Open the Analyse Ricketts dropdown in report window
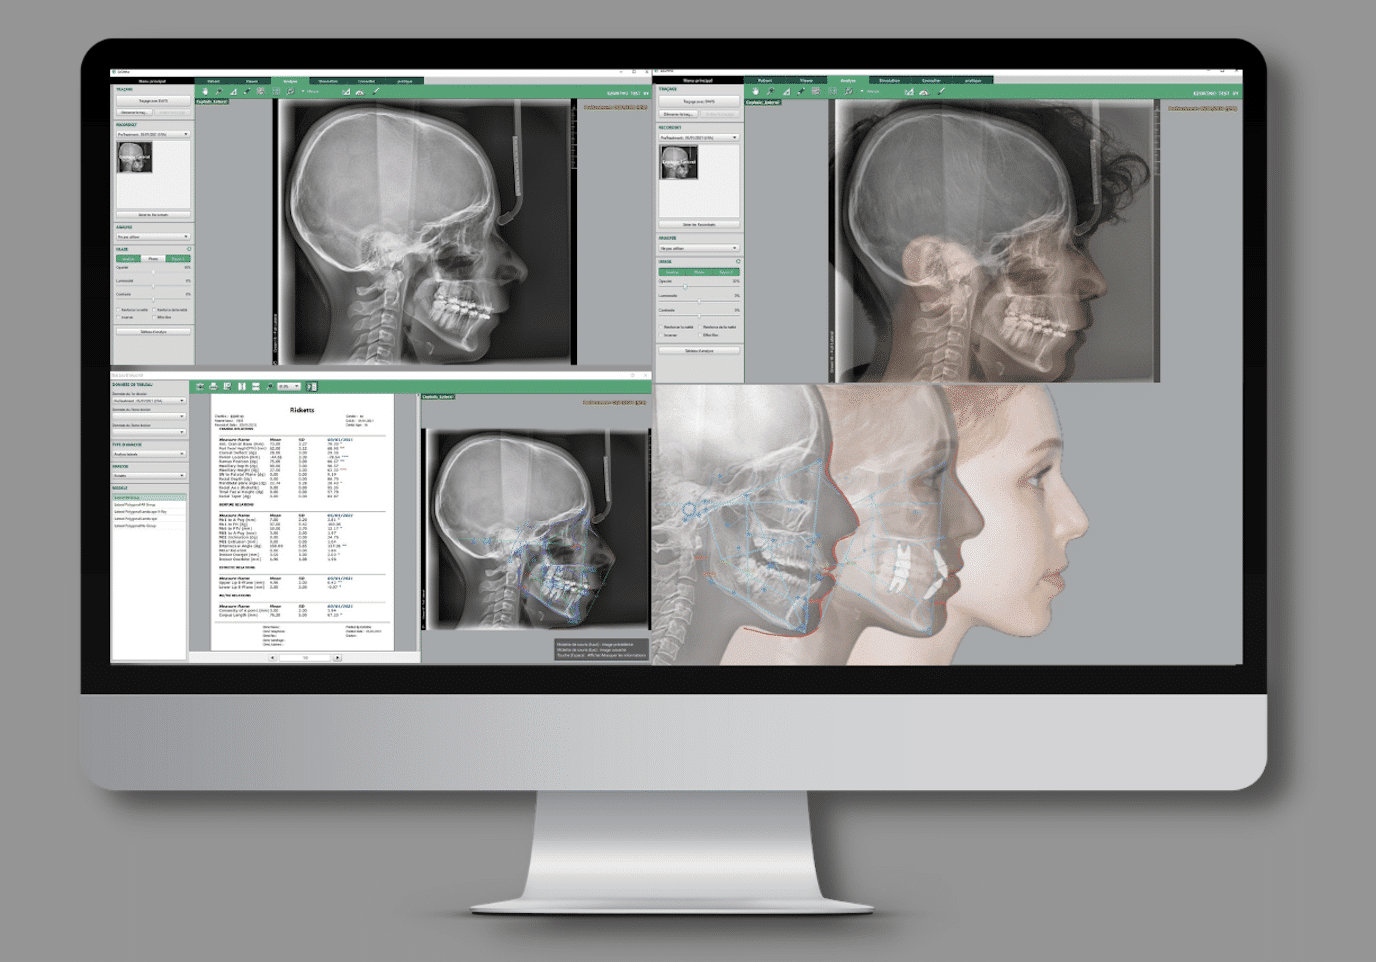Viewport: 1376px width, 962px height. (x=149, y=476)
